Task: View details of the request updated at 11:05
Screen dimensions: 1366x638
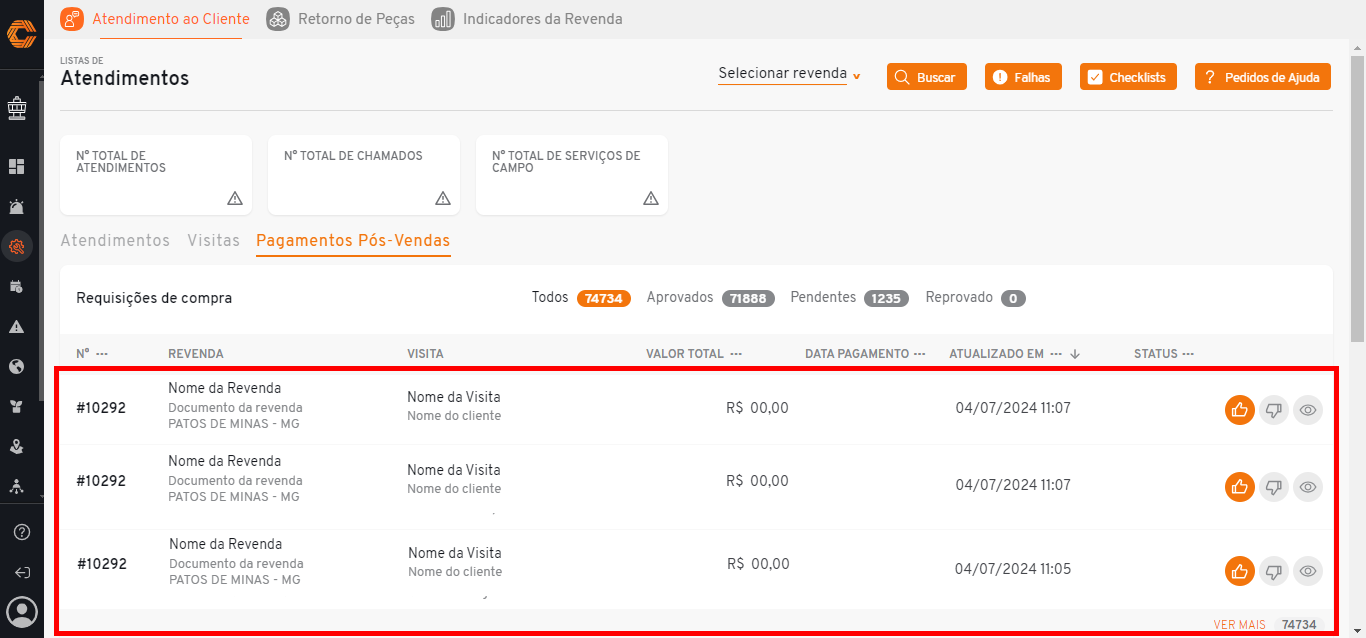Action: [x=1308, y=572]
